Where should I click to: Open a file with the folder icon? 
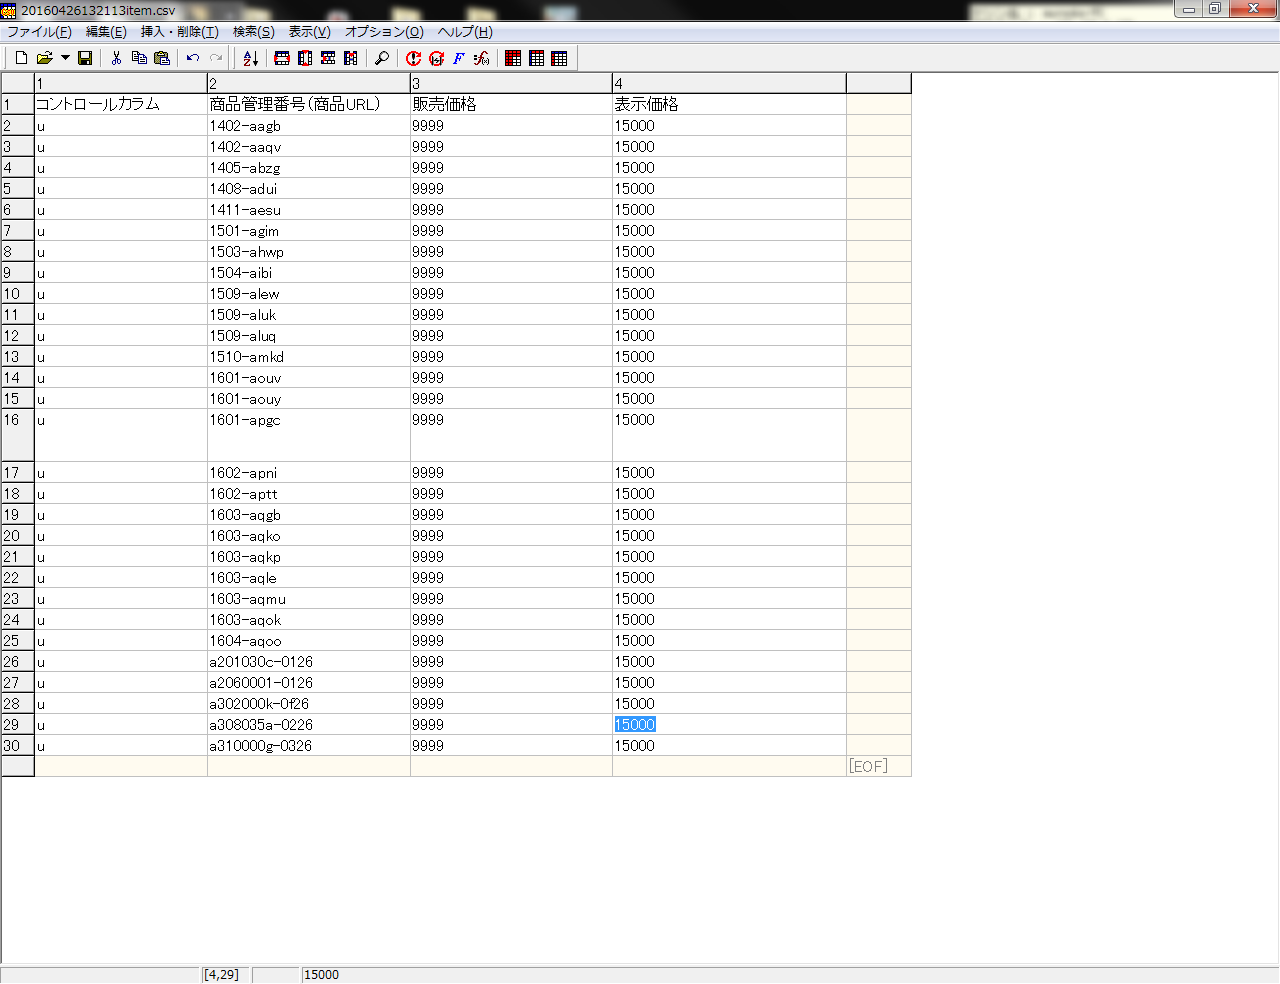(44, 58)
